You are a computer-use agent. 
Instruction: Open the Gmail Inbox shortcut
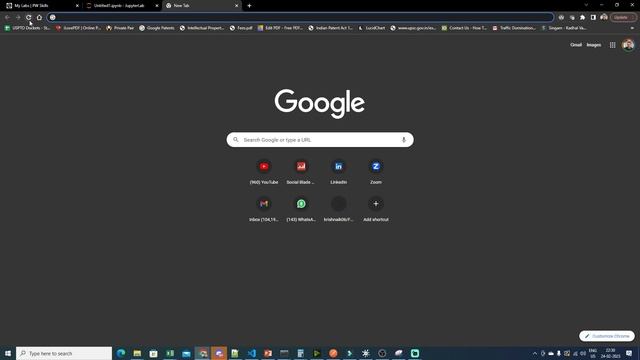pos(264,209)
